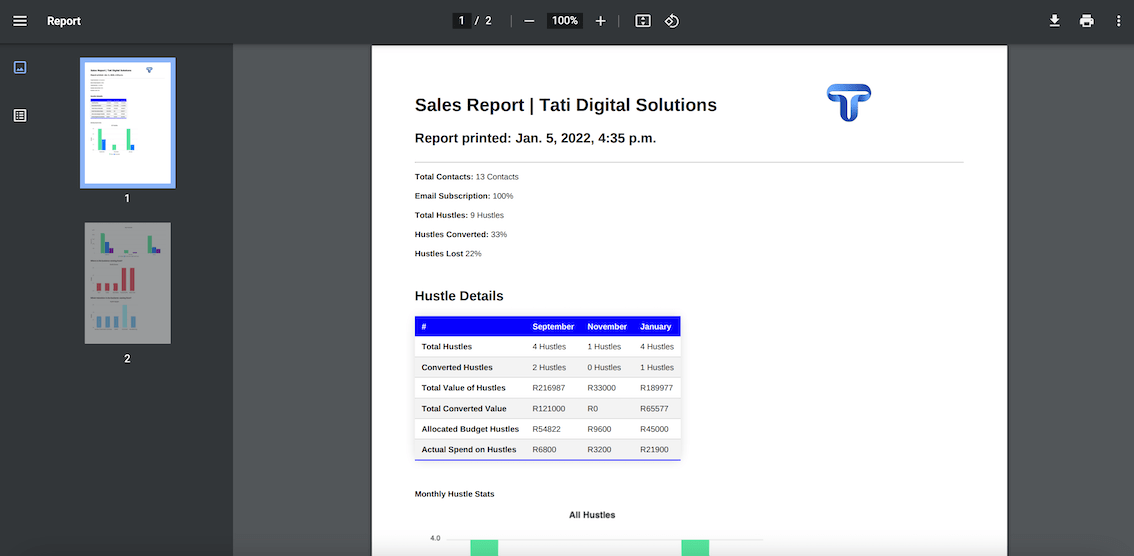Click the R189977 value cell
Image resolution: width=1134 pixels, height=556 pixels.
pos(657,388)
